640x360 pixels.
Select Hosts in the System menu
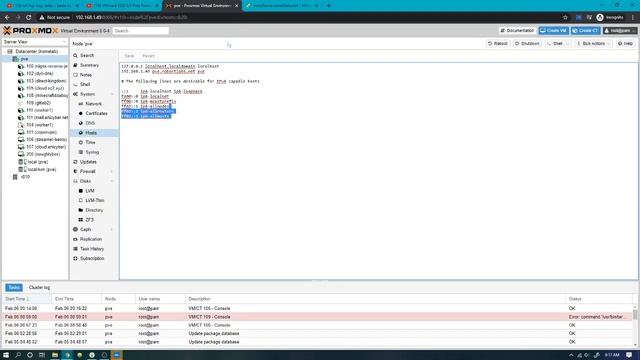[x=91, y=133]
